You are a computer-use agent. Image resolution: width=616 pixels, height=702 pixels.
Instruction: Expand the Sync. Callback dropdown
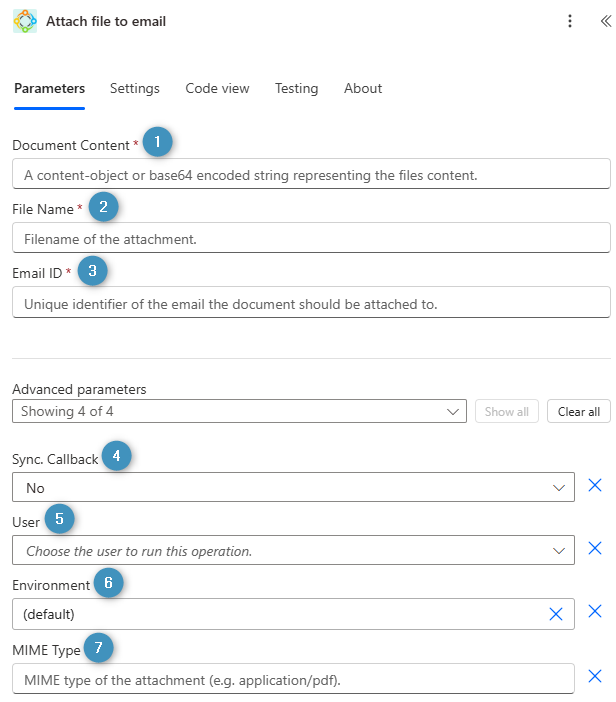pos(559,487)
